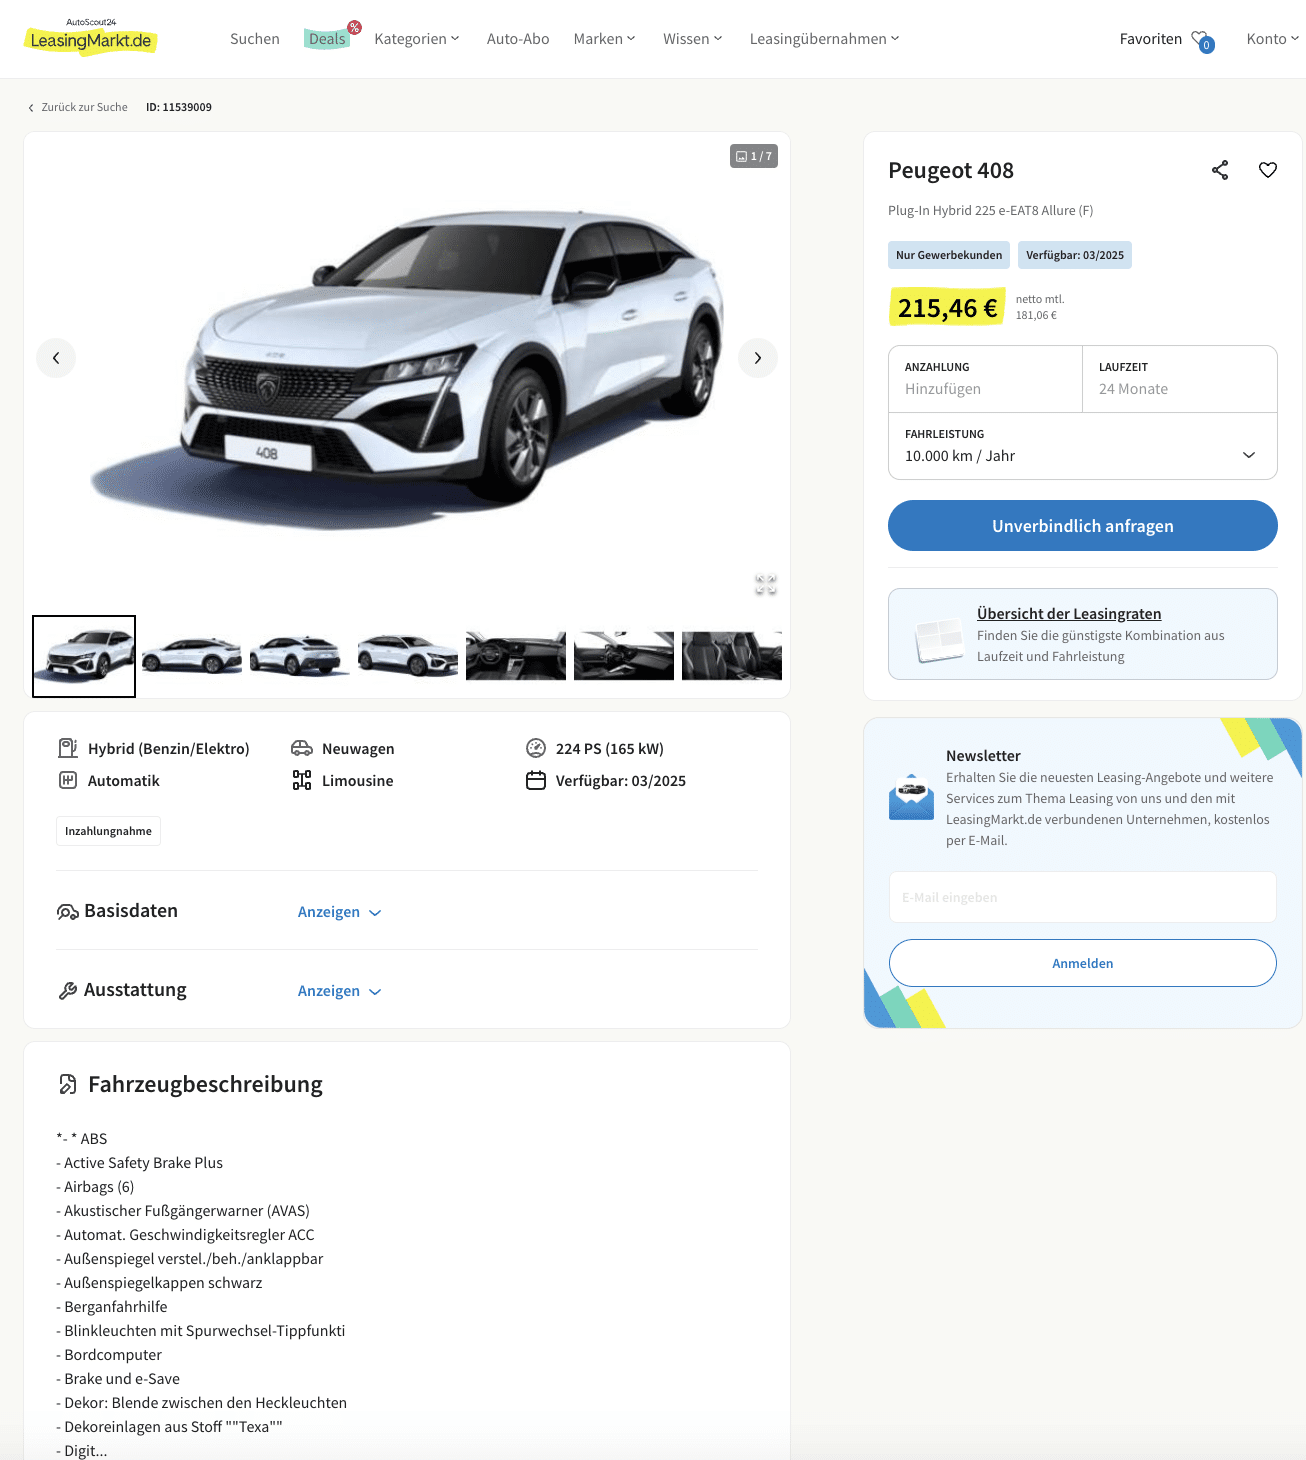Click Unverbindlich anfragen button
This screenshot has height=1460, width=1306.
[1083, 526]
